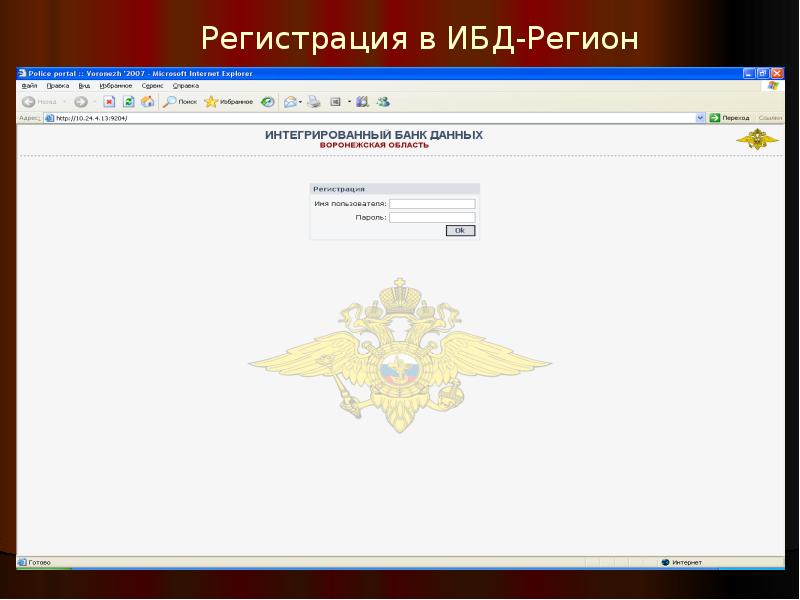Open the Mail icon on the toolbar

[x=291, y=101]
